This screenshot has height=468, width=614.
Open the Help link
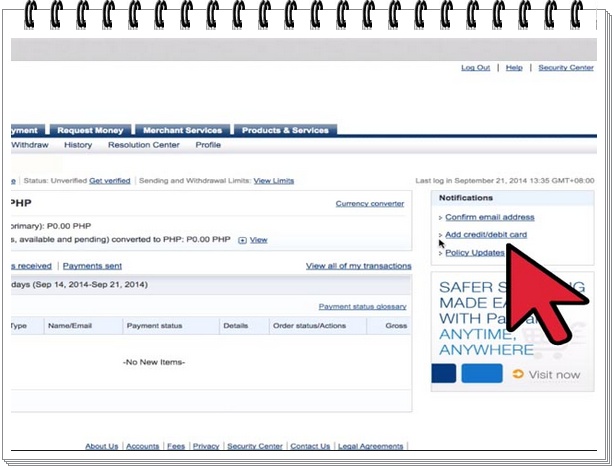tap(514, 68)
